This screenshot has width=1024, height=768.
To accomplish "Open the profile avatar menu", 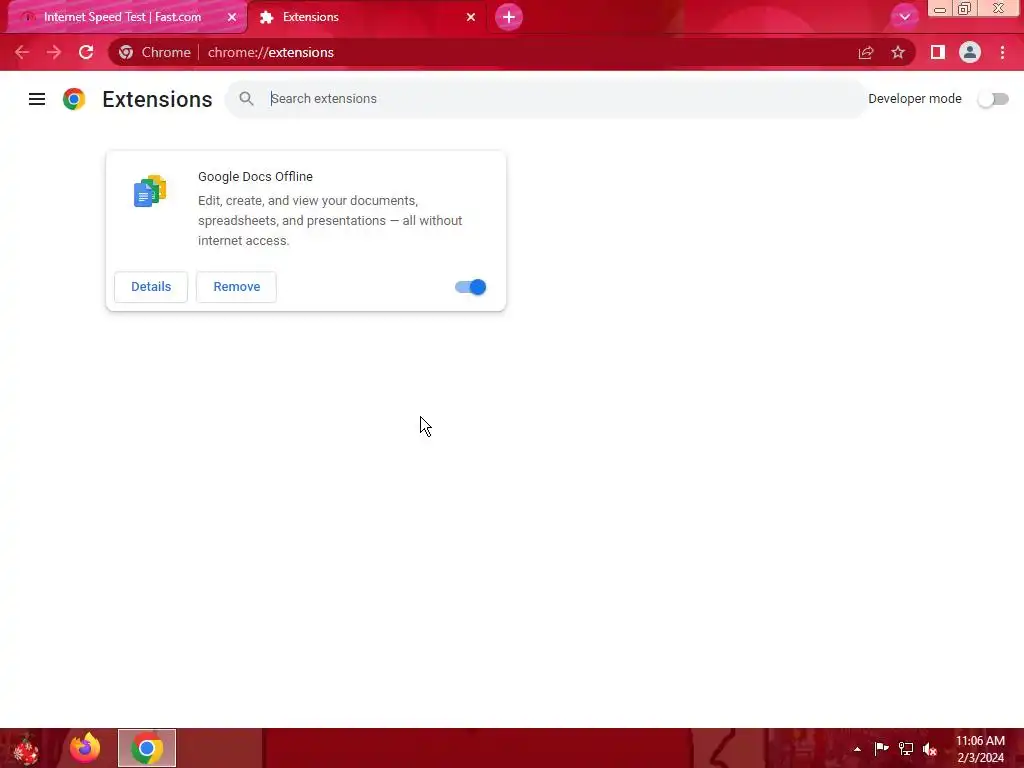I will tap(970, 52).
